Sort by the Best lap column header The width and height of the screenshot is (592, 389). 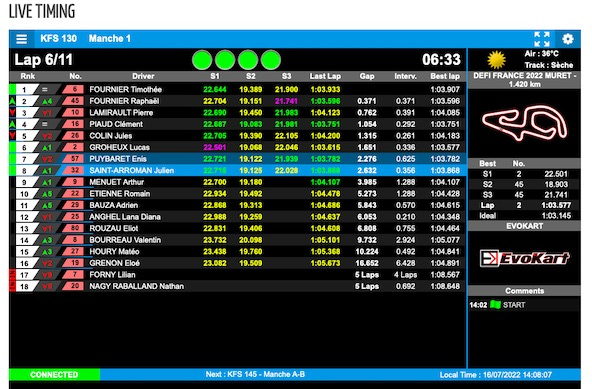pyautogui.click(x=445, y=76)
